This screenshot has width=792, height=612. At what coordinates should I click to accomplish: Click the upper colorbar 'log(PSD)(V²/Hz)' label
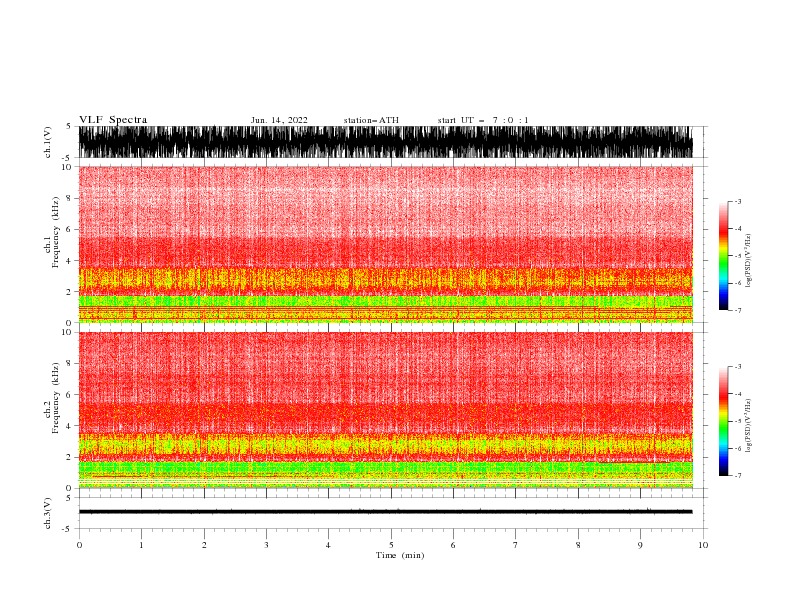(x=749, y=261)
